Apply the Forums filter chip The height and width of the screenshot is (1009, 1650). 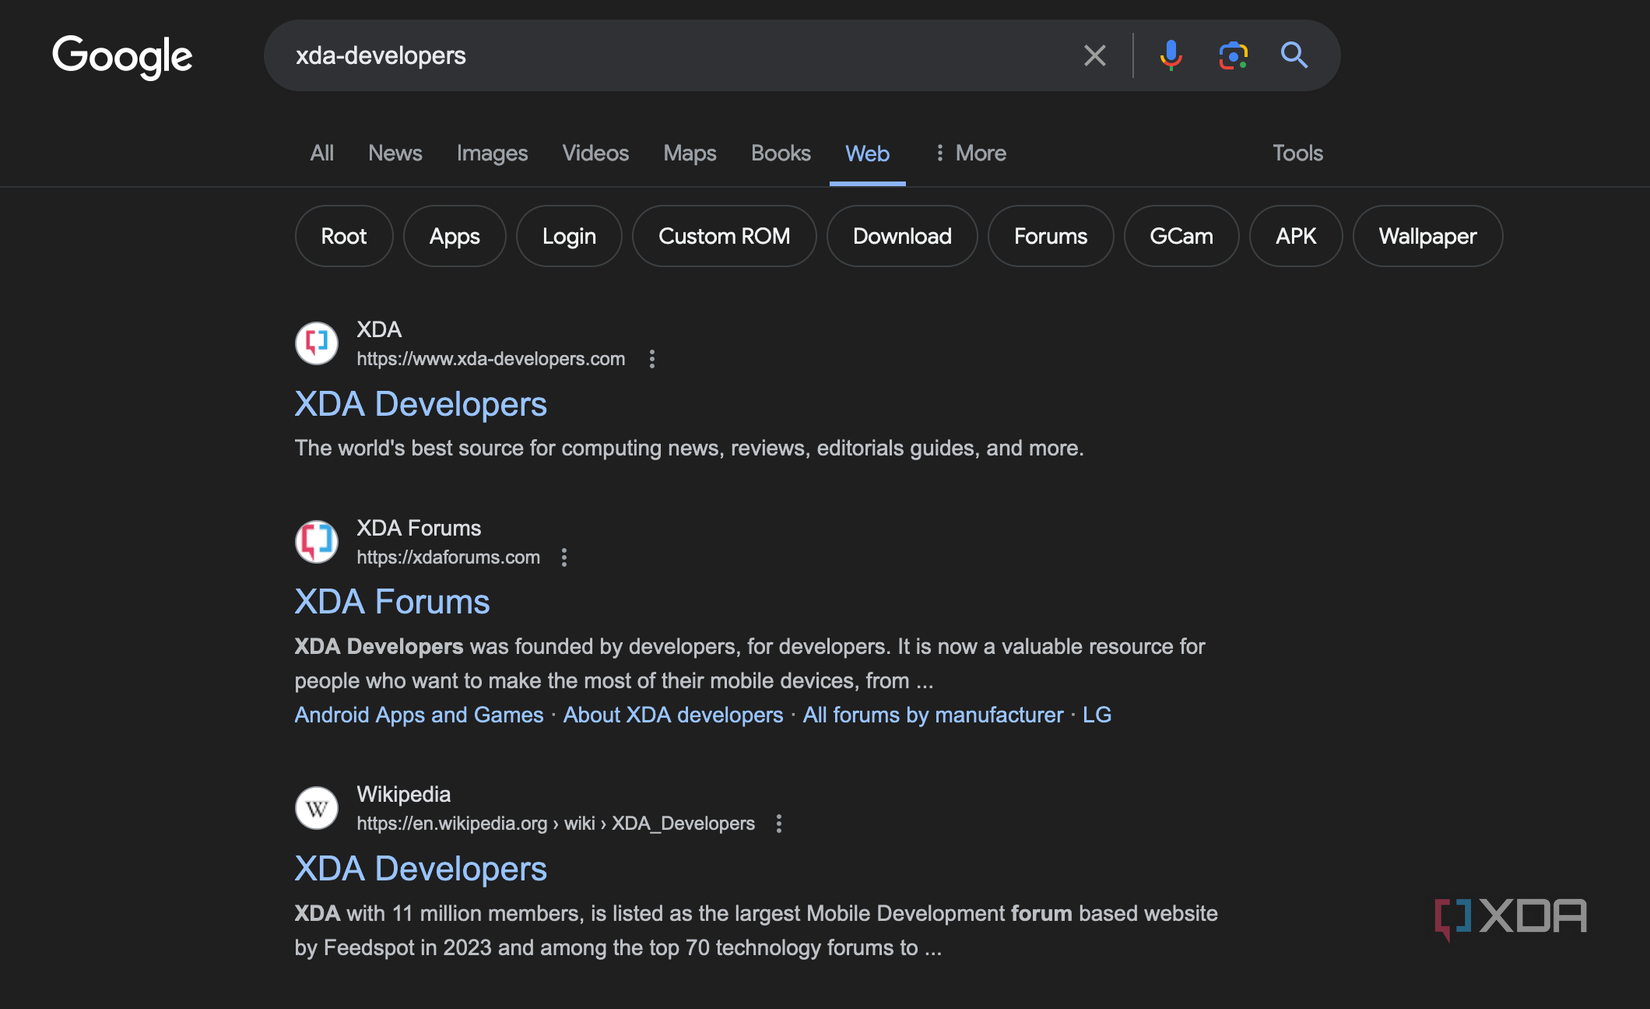[x=1050, y=236]
